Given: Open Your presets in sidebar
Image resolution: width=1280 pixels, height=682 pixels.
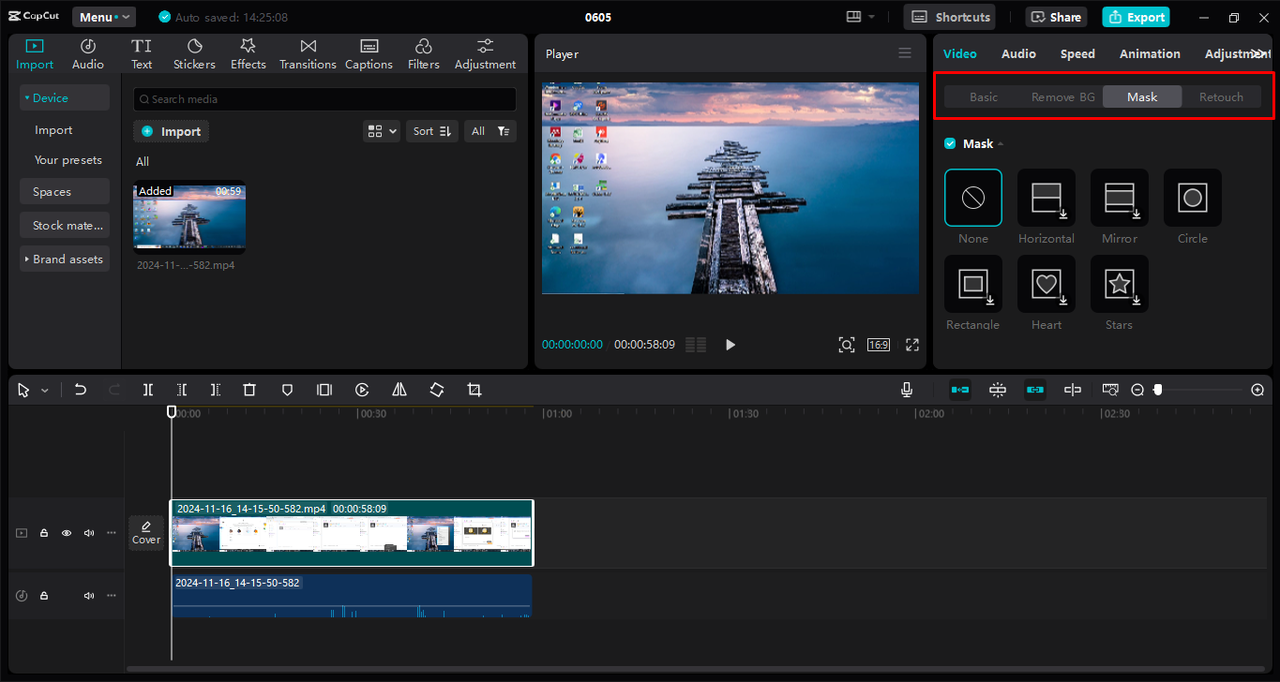Looking at the screenshot, I should [68, 160].
